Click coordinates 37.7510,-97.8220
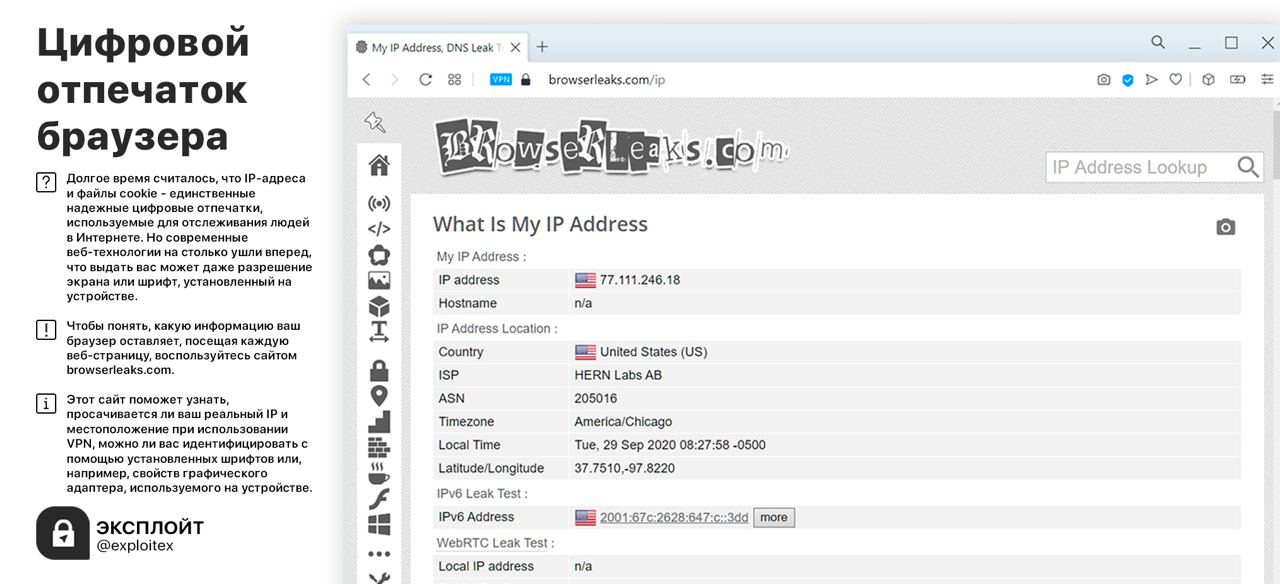Image resolution: width=1280 pixels, height=584 pixels. click(624, 468)
